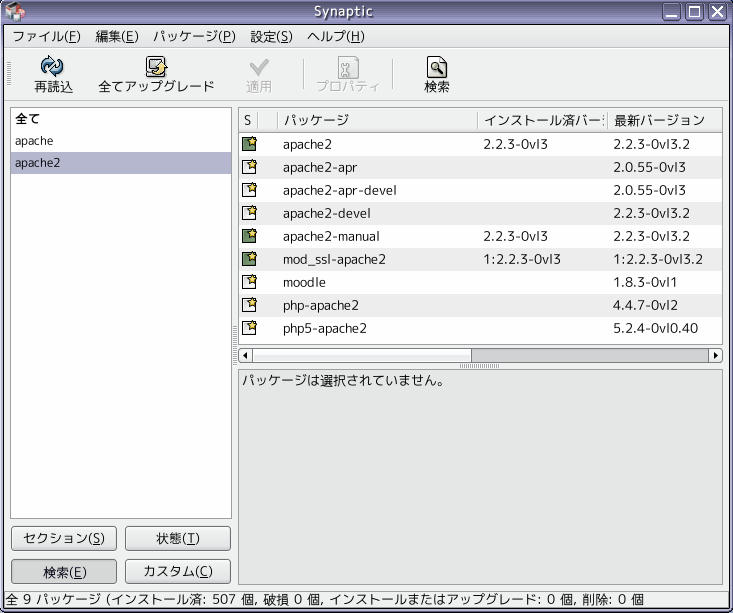This screenshot has height=613, width=733.
Task: Select the mod_ssl-apache2 package name
Action: [x=334, y=259]
